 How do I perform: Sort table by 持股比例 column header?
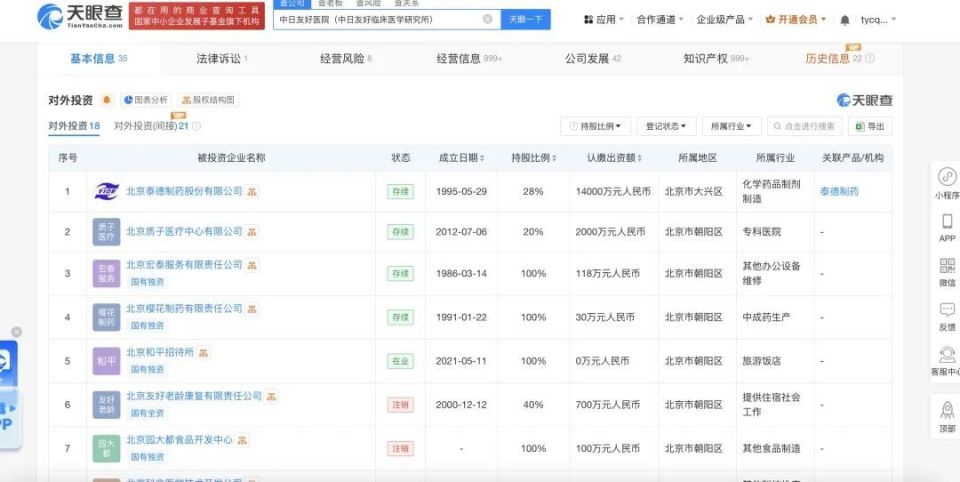pos(534,158)
